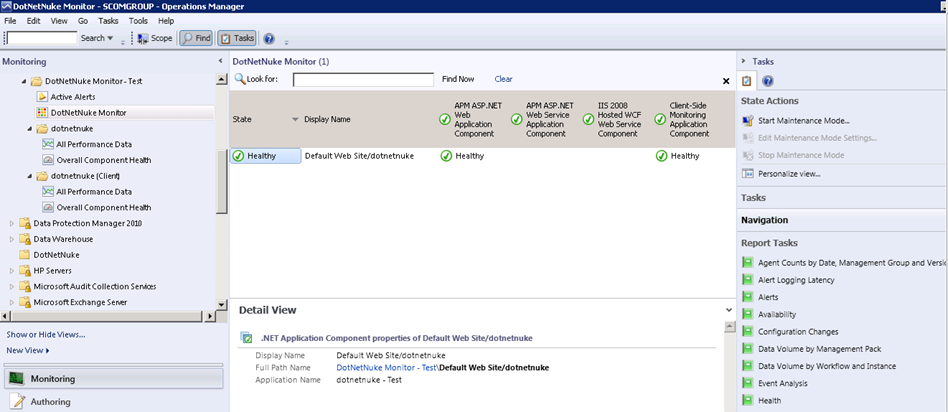Expand the Data Protection Manager 2010 node
Screen dimensions: 948x412
11,223
